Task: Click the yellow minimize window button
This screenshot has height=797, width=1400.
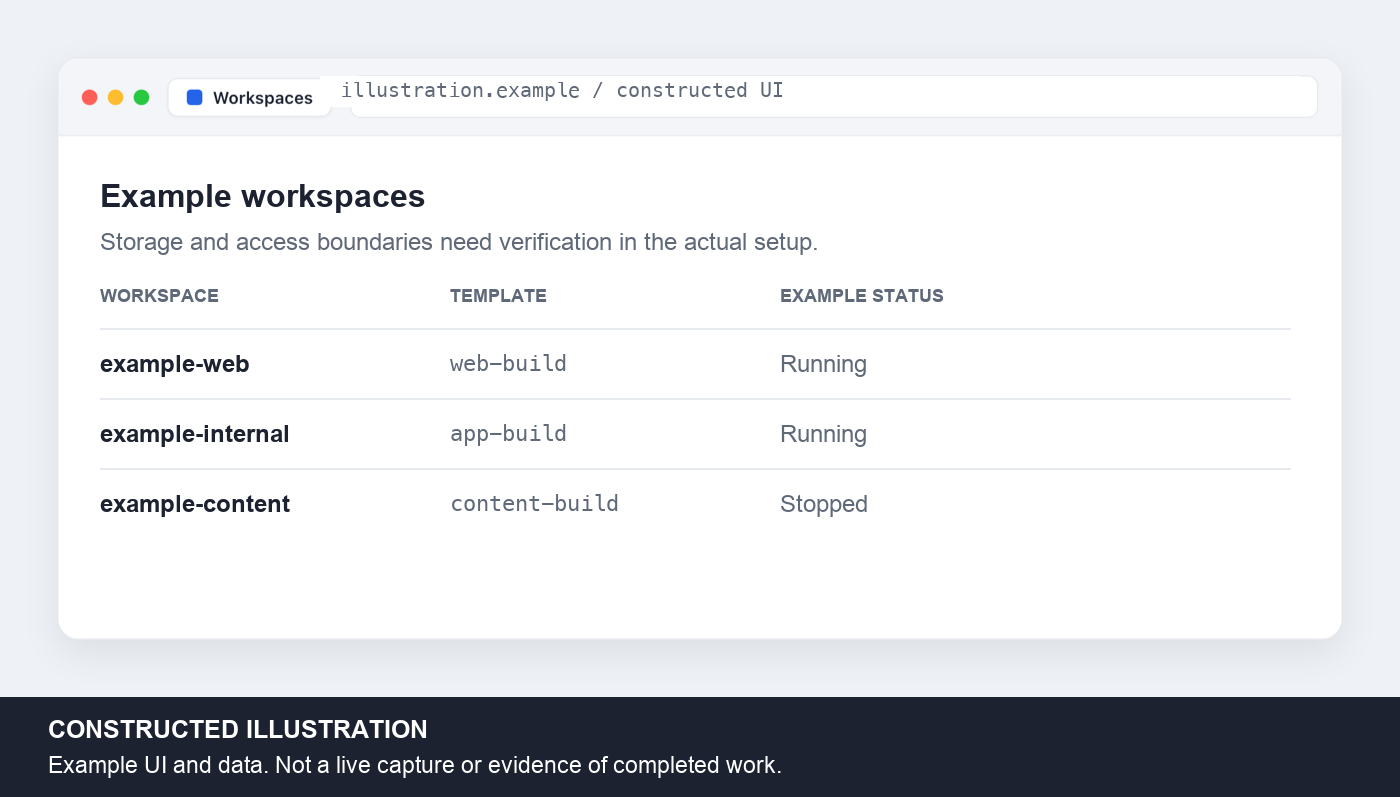Action: pos(116,97)
